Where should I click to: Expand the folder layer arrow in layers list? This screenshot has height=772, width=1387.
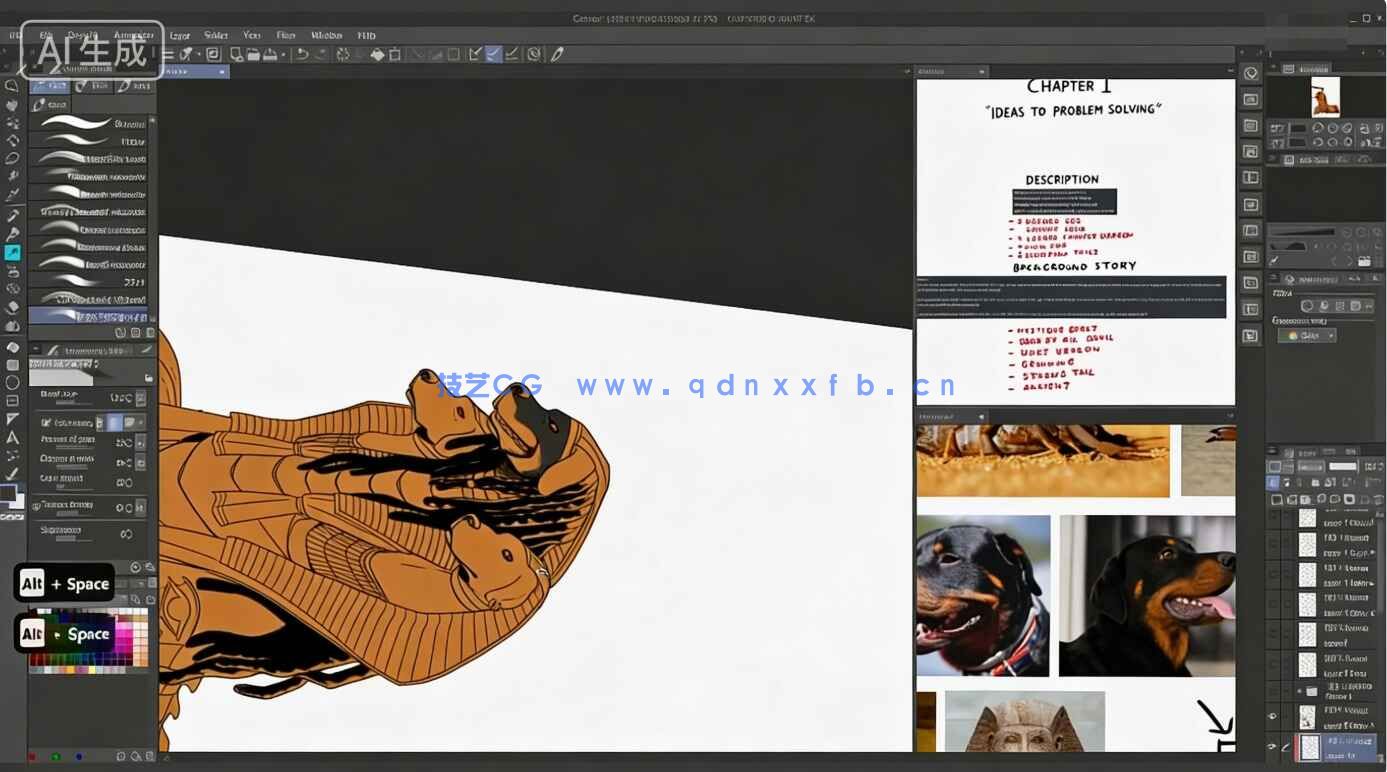point(1299,691)
